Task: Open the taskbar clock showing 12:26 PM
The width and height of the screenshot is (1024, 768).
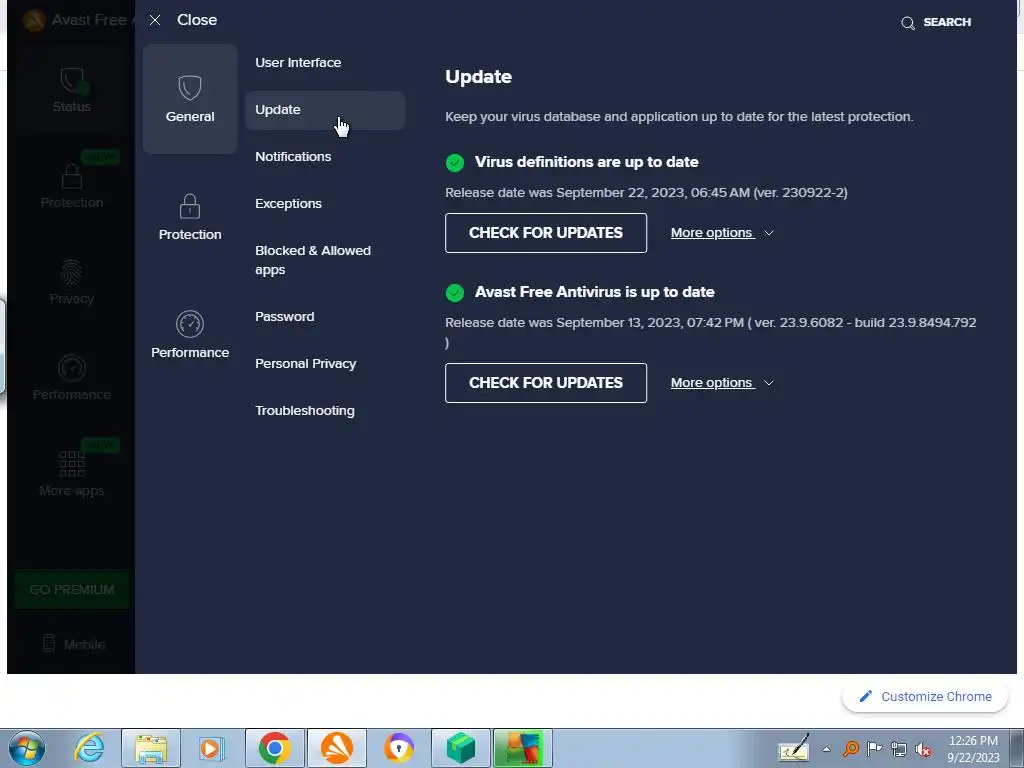Action: coord(973,749)
